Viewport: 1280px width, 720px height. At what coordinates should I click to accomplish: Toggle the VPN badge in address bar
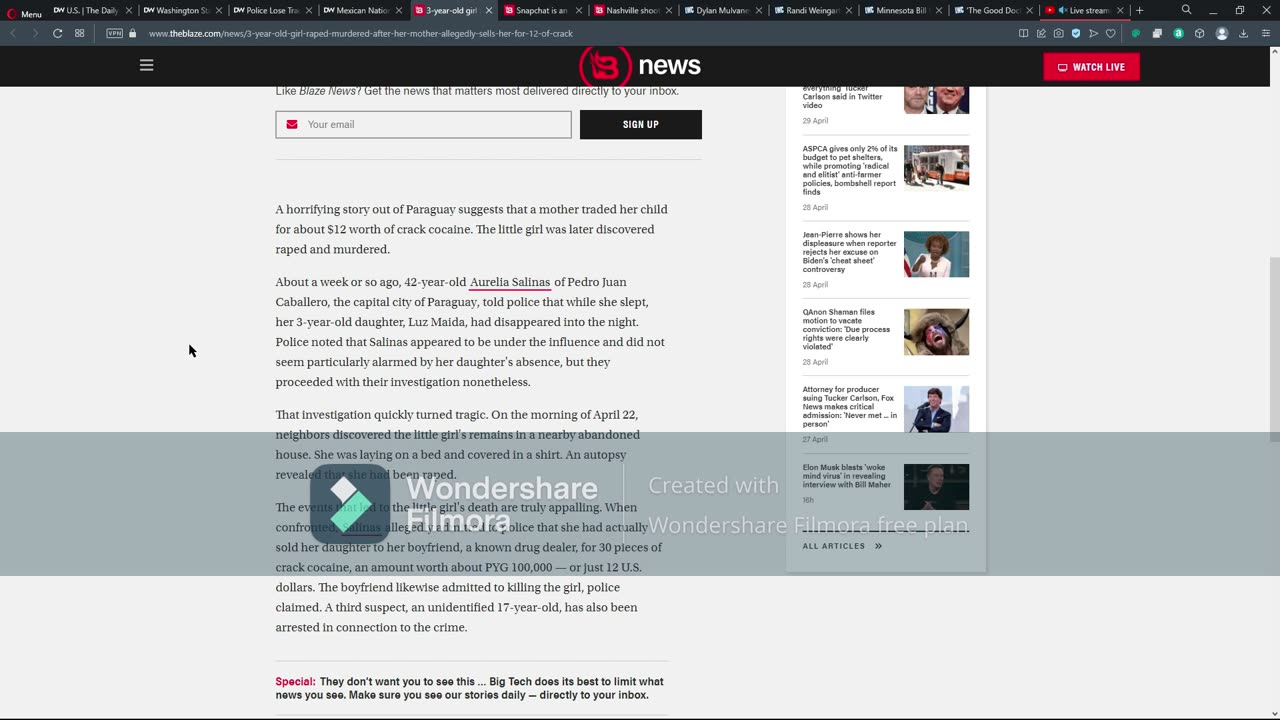point(114,33)
